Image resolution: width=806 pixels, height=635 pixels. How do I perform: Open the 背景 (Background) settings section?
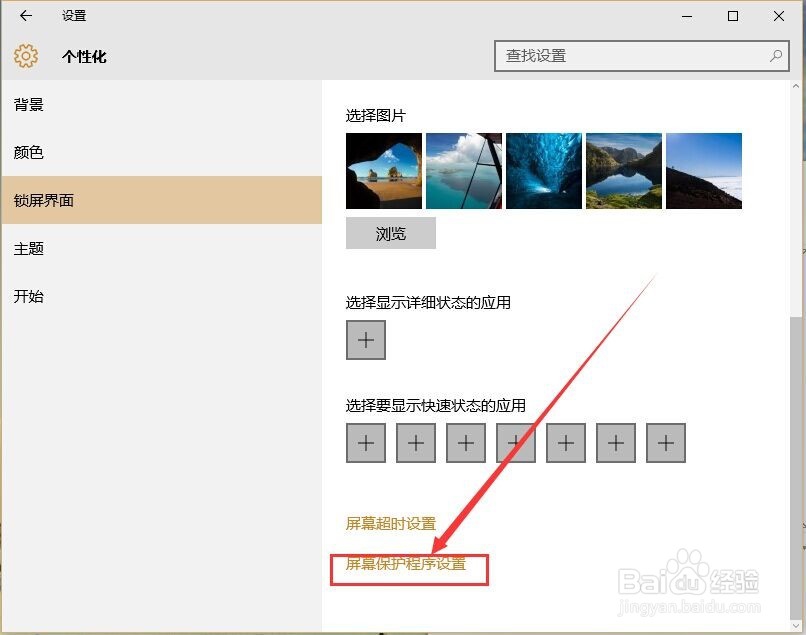pos(29,104)
